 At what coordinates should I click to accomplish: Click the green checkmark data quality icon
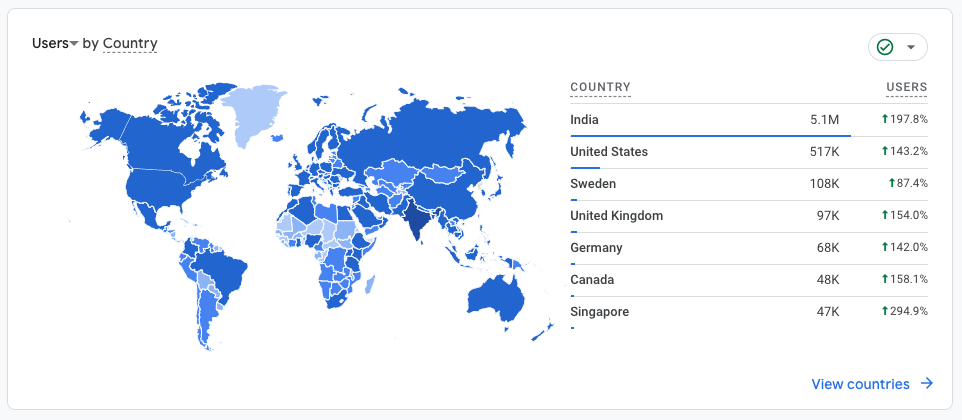[884, 47]
